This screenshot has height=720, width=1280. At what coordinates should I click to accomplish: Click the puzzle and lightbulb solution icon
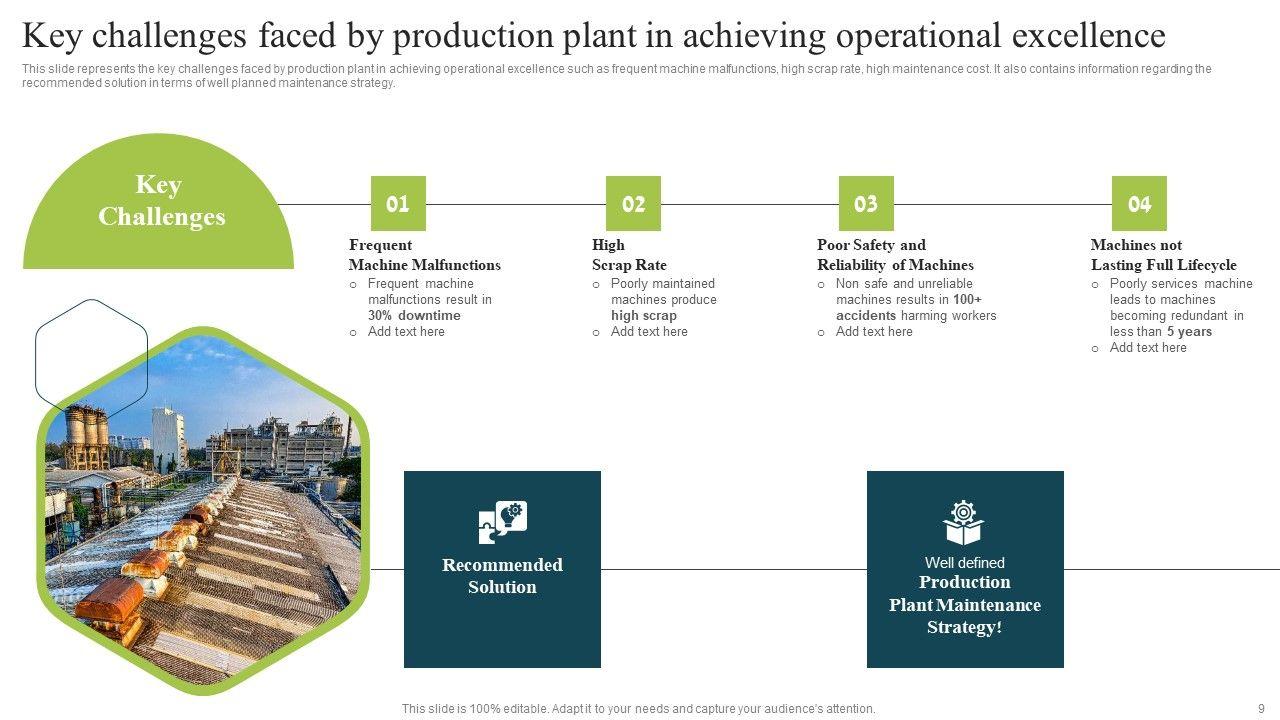[502, 522]
